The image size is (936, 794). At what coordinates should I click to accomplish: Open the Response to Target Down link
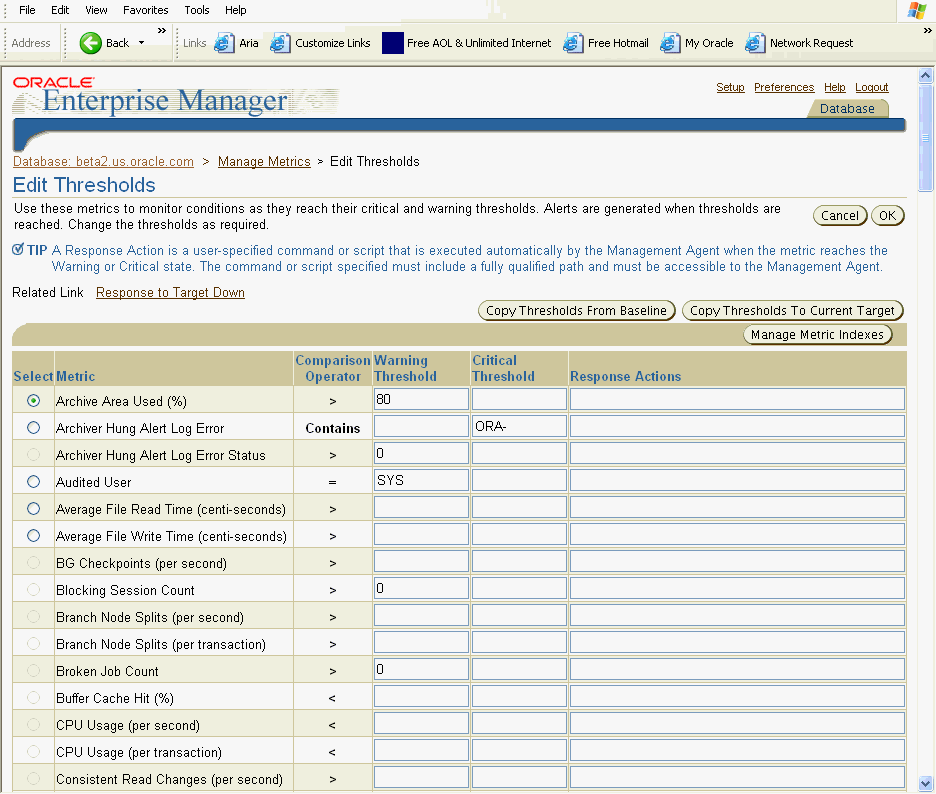170,292
